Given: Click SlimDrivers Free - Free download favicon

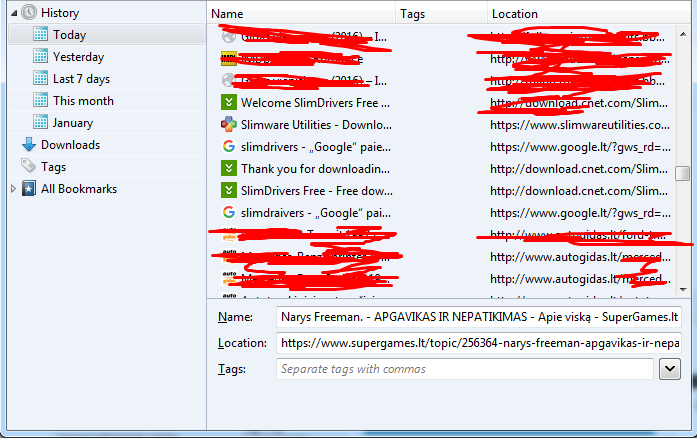Looking at the screenshot, I should (228, 190).
